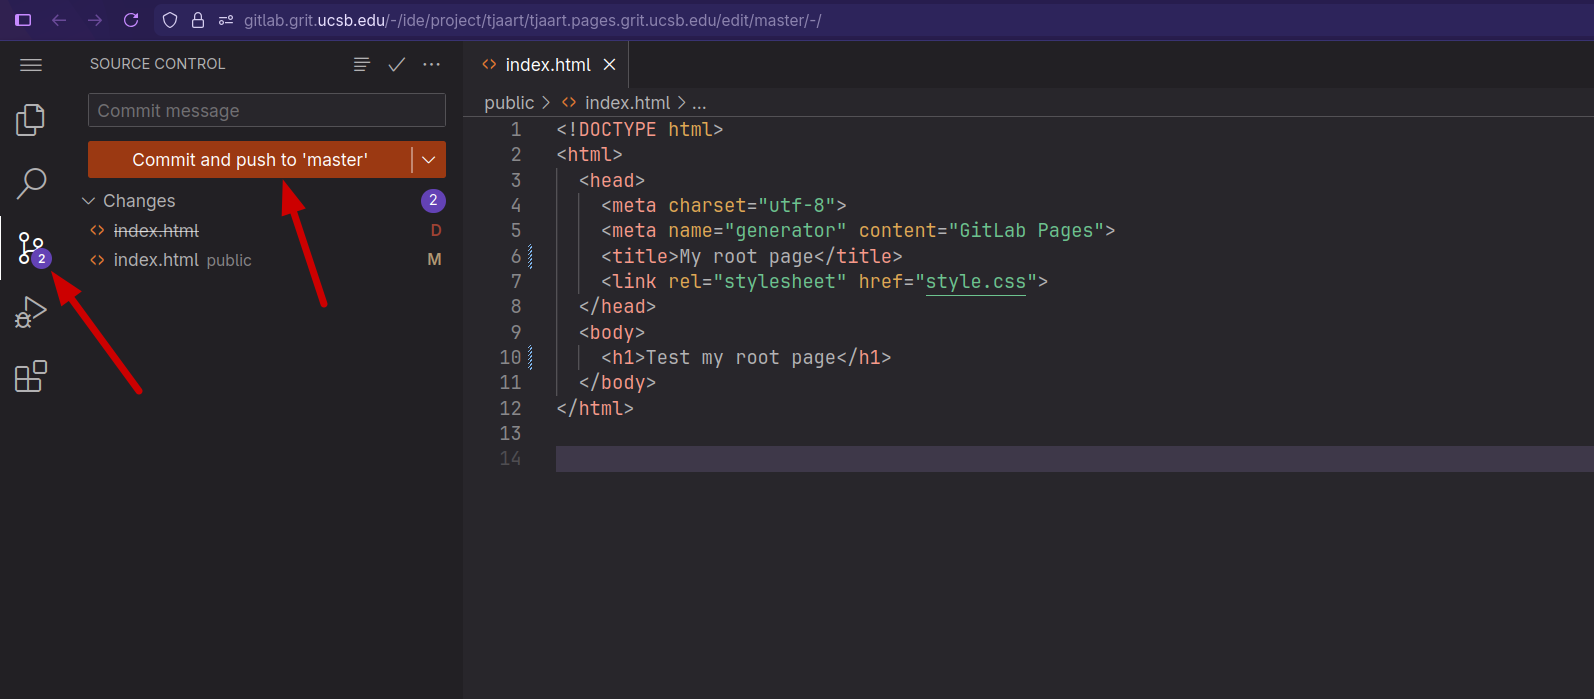1594x699 pixels.
Task: Open the Source Control view icon
Action: coord(30,248)
